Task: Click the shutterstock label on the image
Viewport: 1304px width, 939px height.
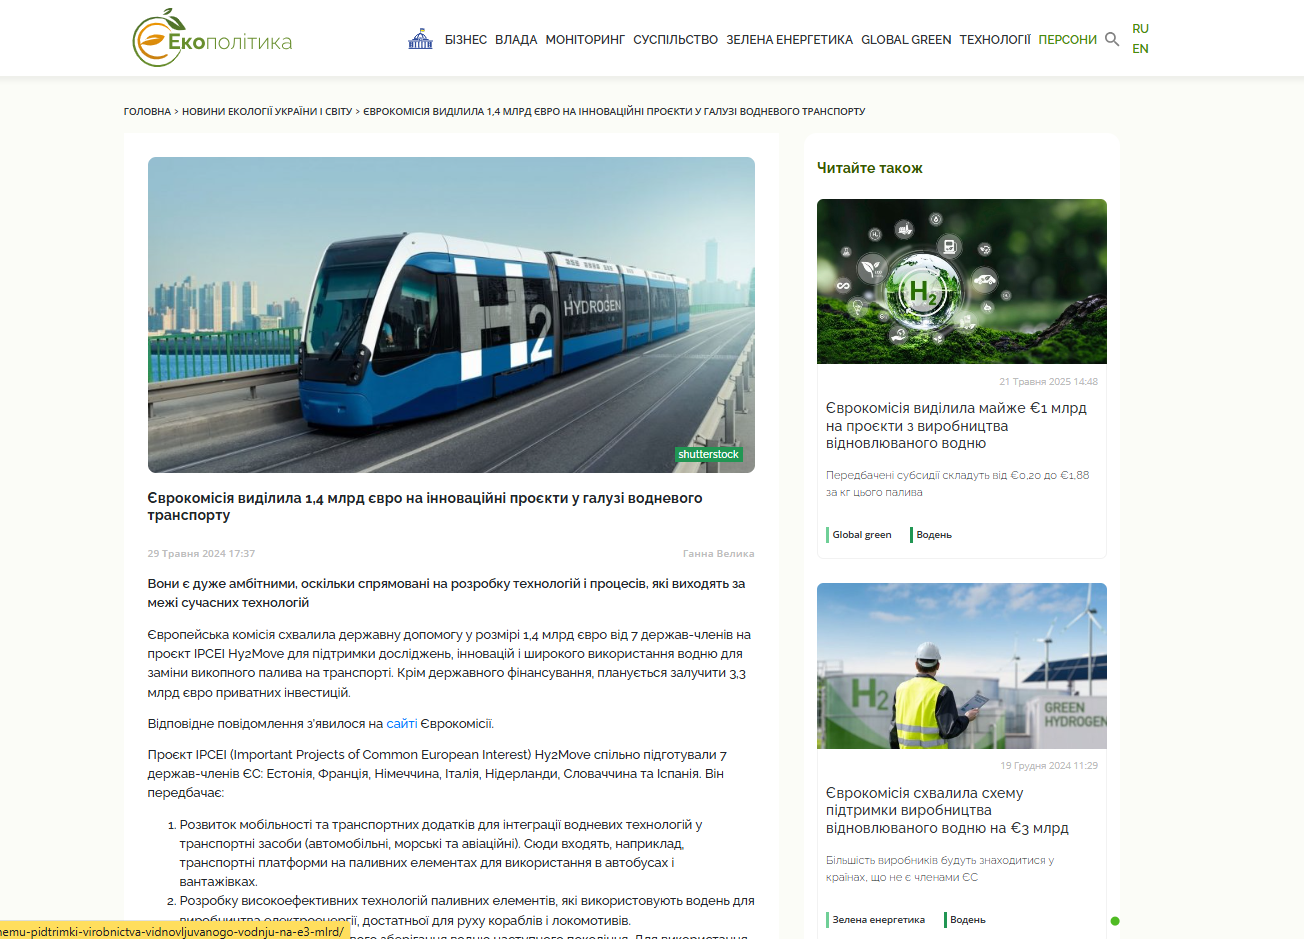Action: [708, 455]
